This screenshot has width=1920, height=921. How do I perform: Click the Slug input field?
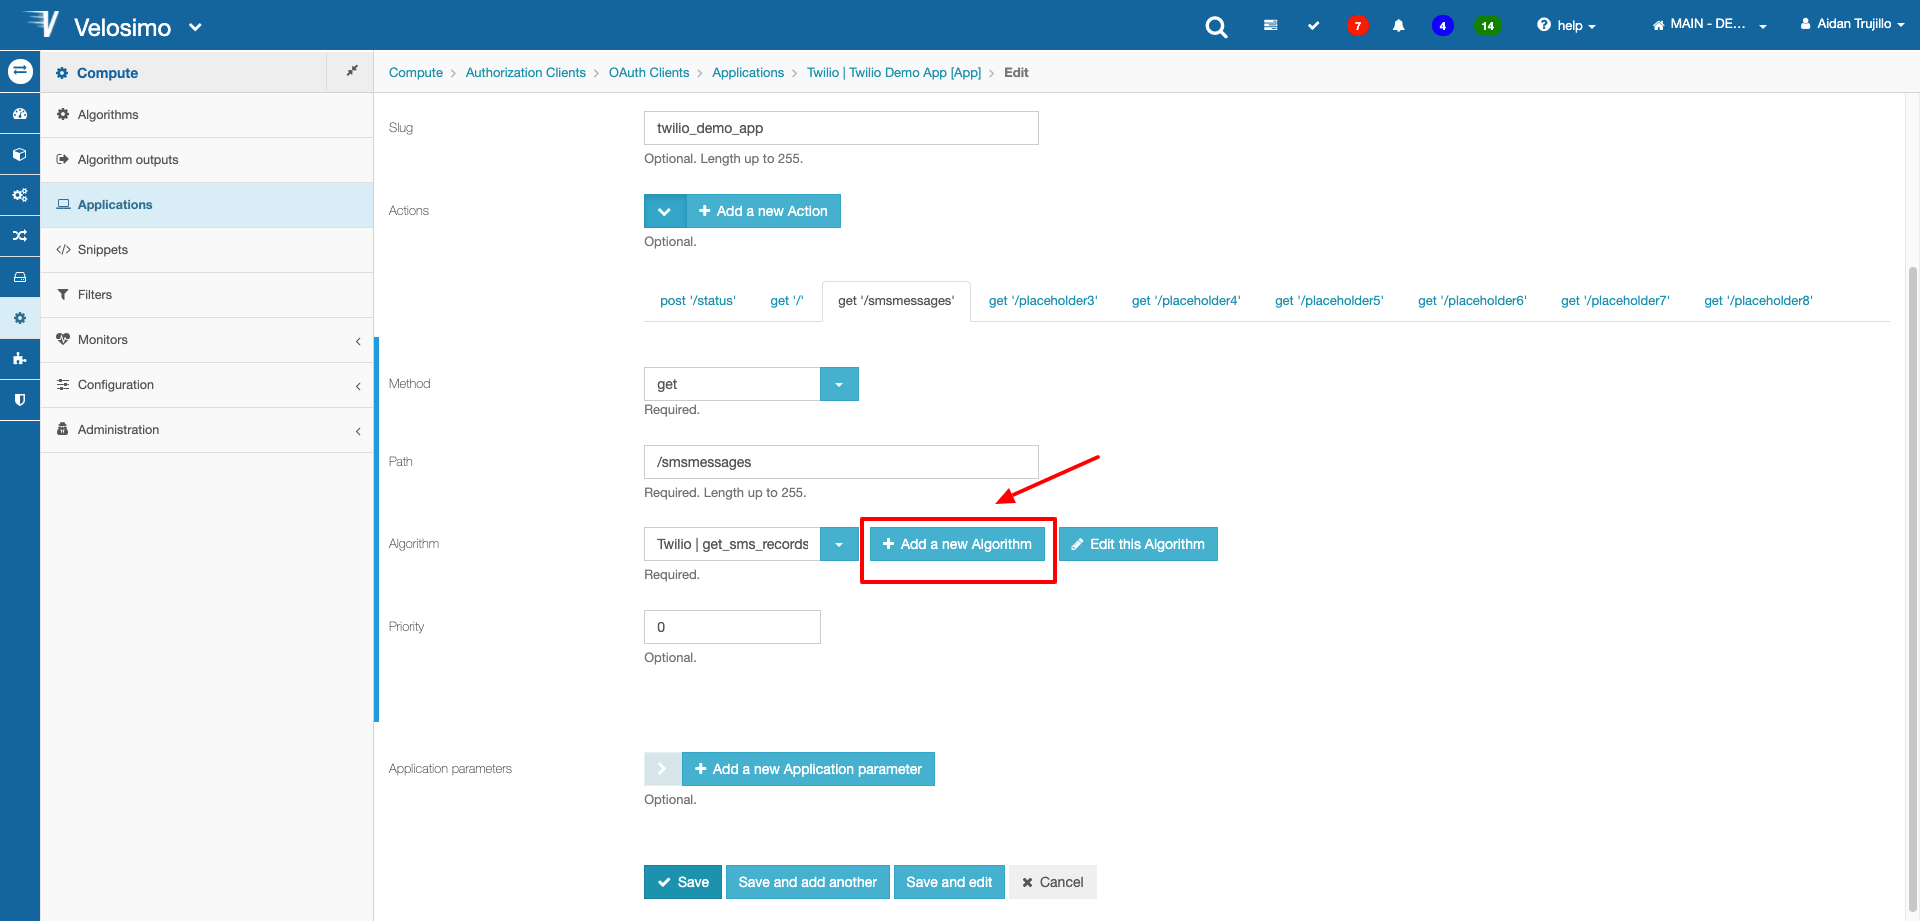click(841, 128)
